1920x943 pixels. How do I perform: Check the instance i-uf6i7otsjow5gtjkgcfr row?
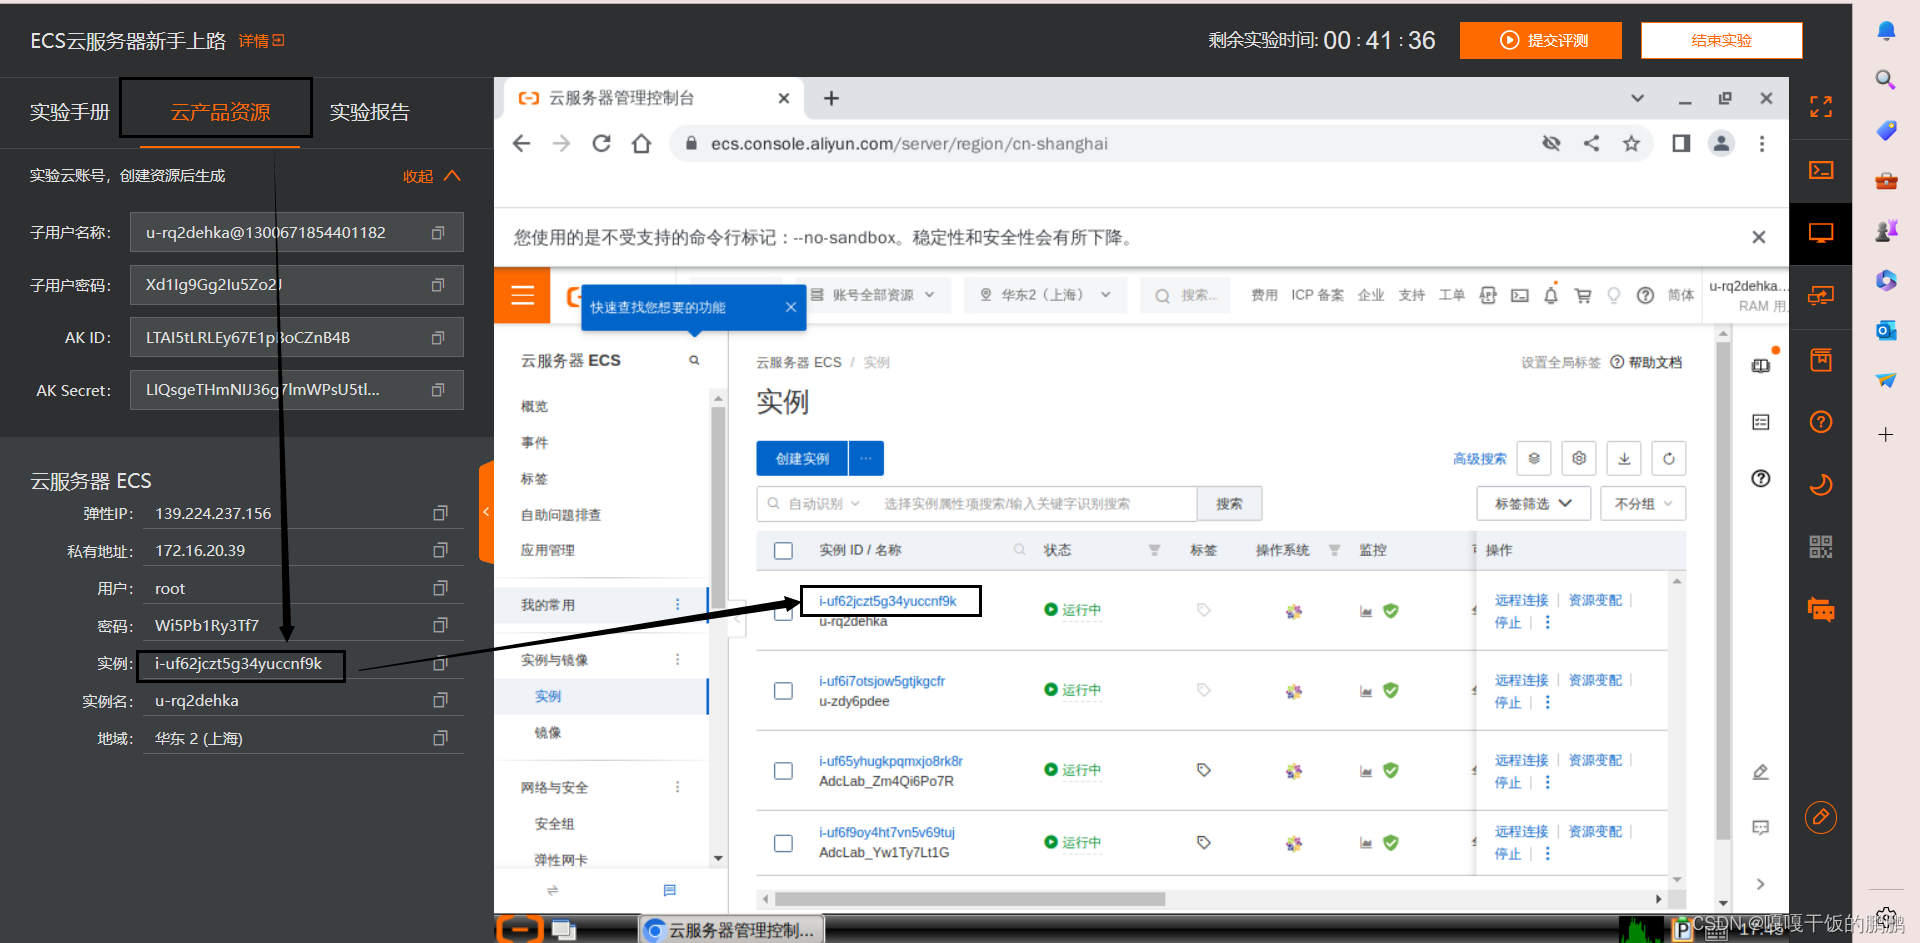pyautogui.click(x=783, y=690)
